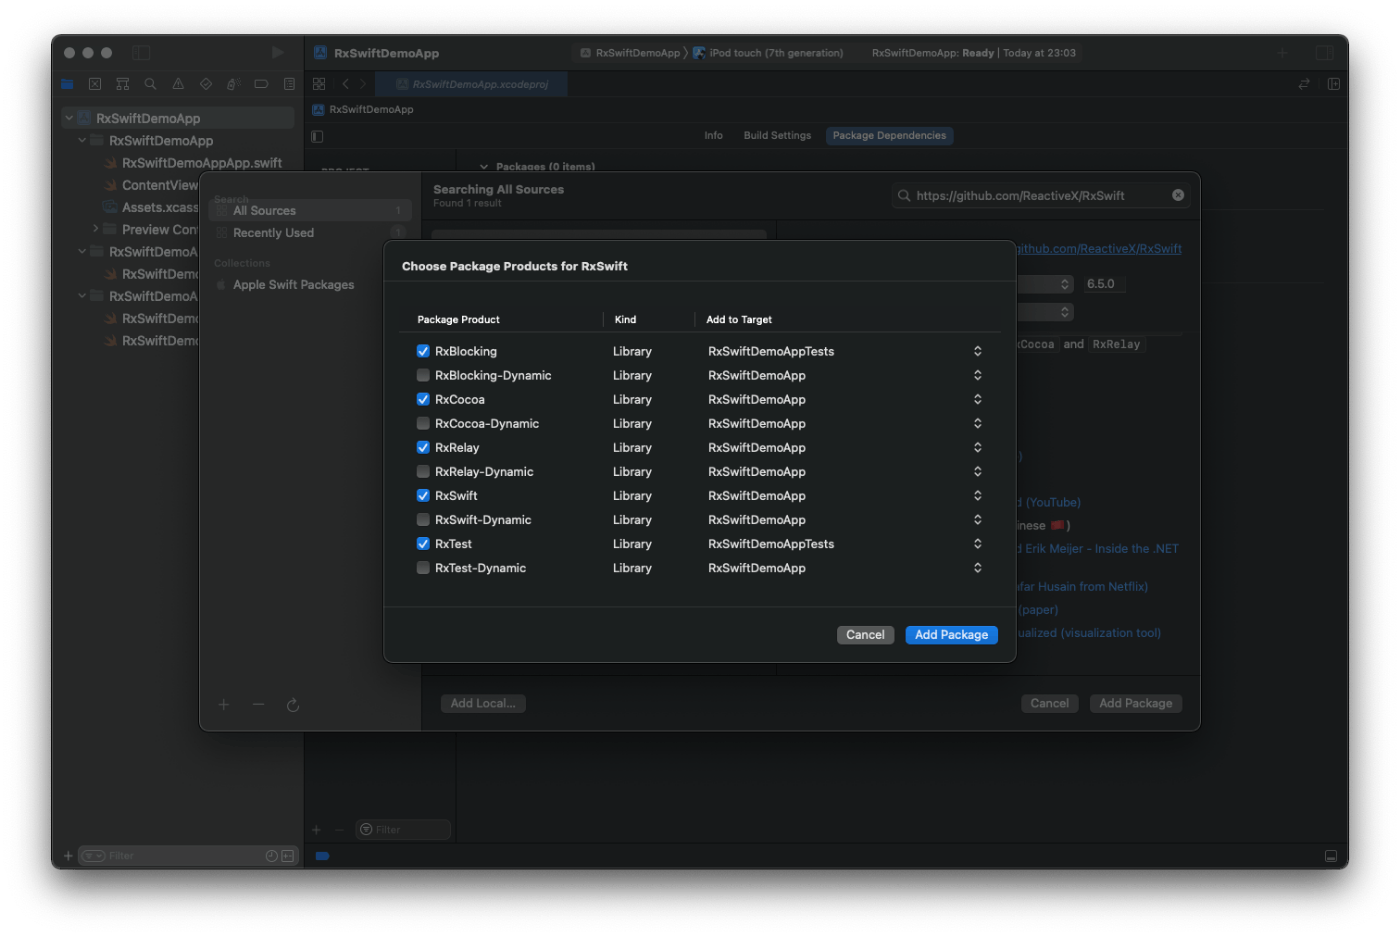Select the RxSwiftDemoApp.xcodeproj editor tab
The height and width of the screenshot is (937, 1400).
click(x=472, y=85)
